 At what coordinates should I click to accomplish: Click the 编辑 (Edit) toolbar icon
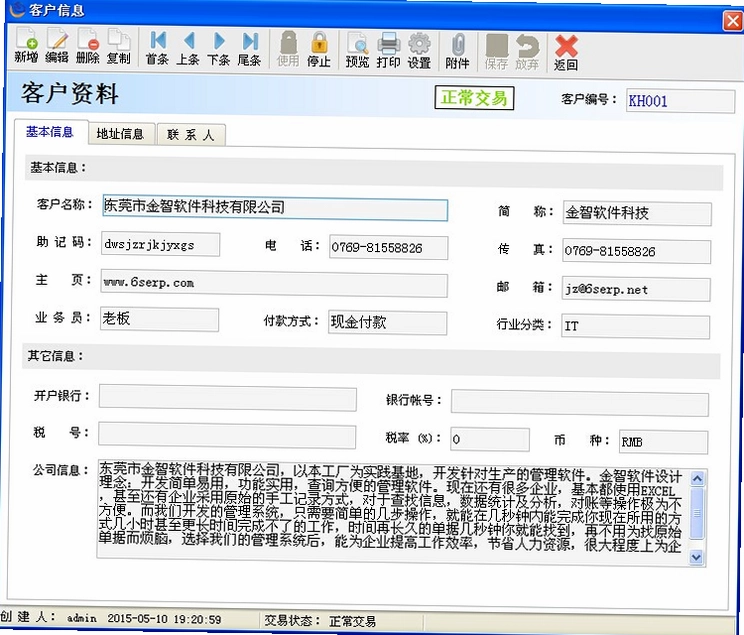click(57, 46)
